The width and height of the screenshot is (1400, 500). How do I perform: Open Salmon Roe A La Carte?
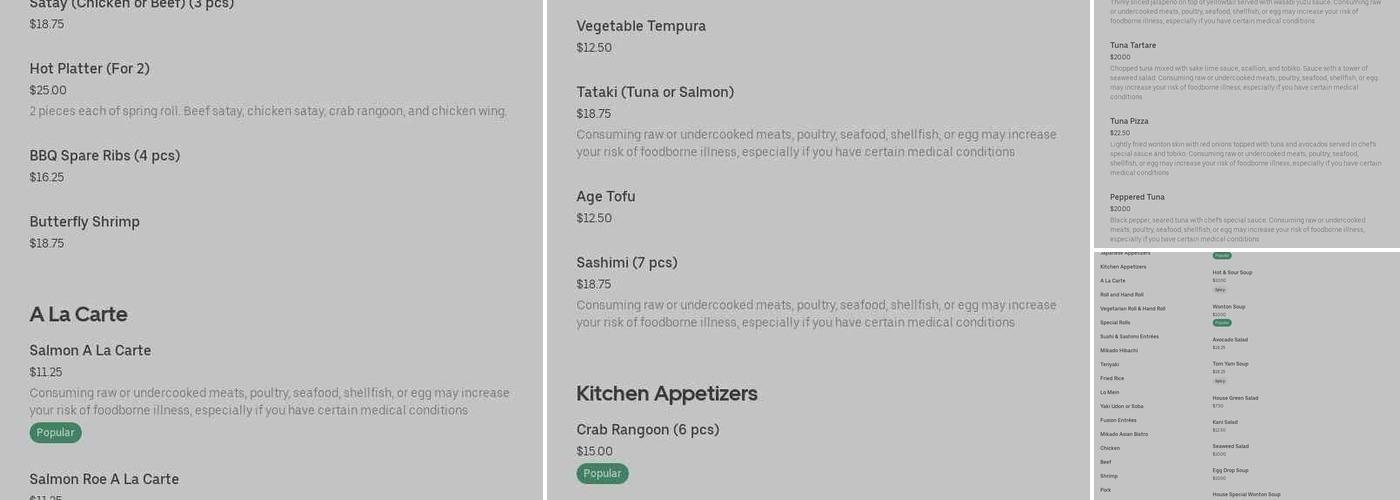[104, 480]
